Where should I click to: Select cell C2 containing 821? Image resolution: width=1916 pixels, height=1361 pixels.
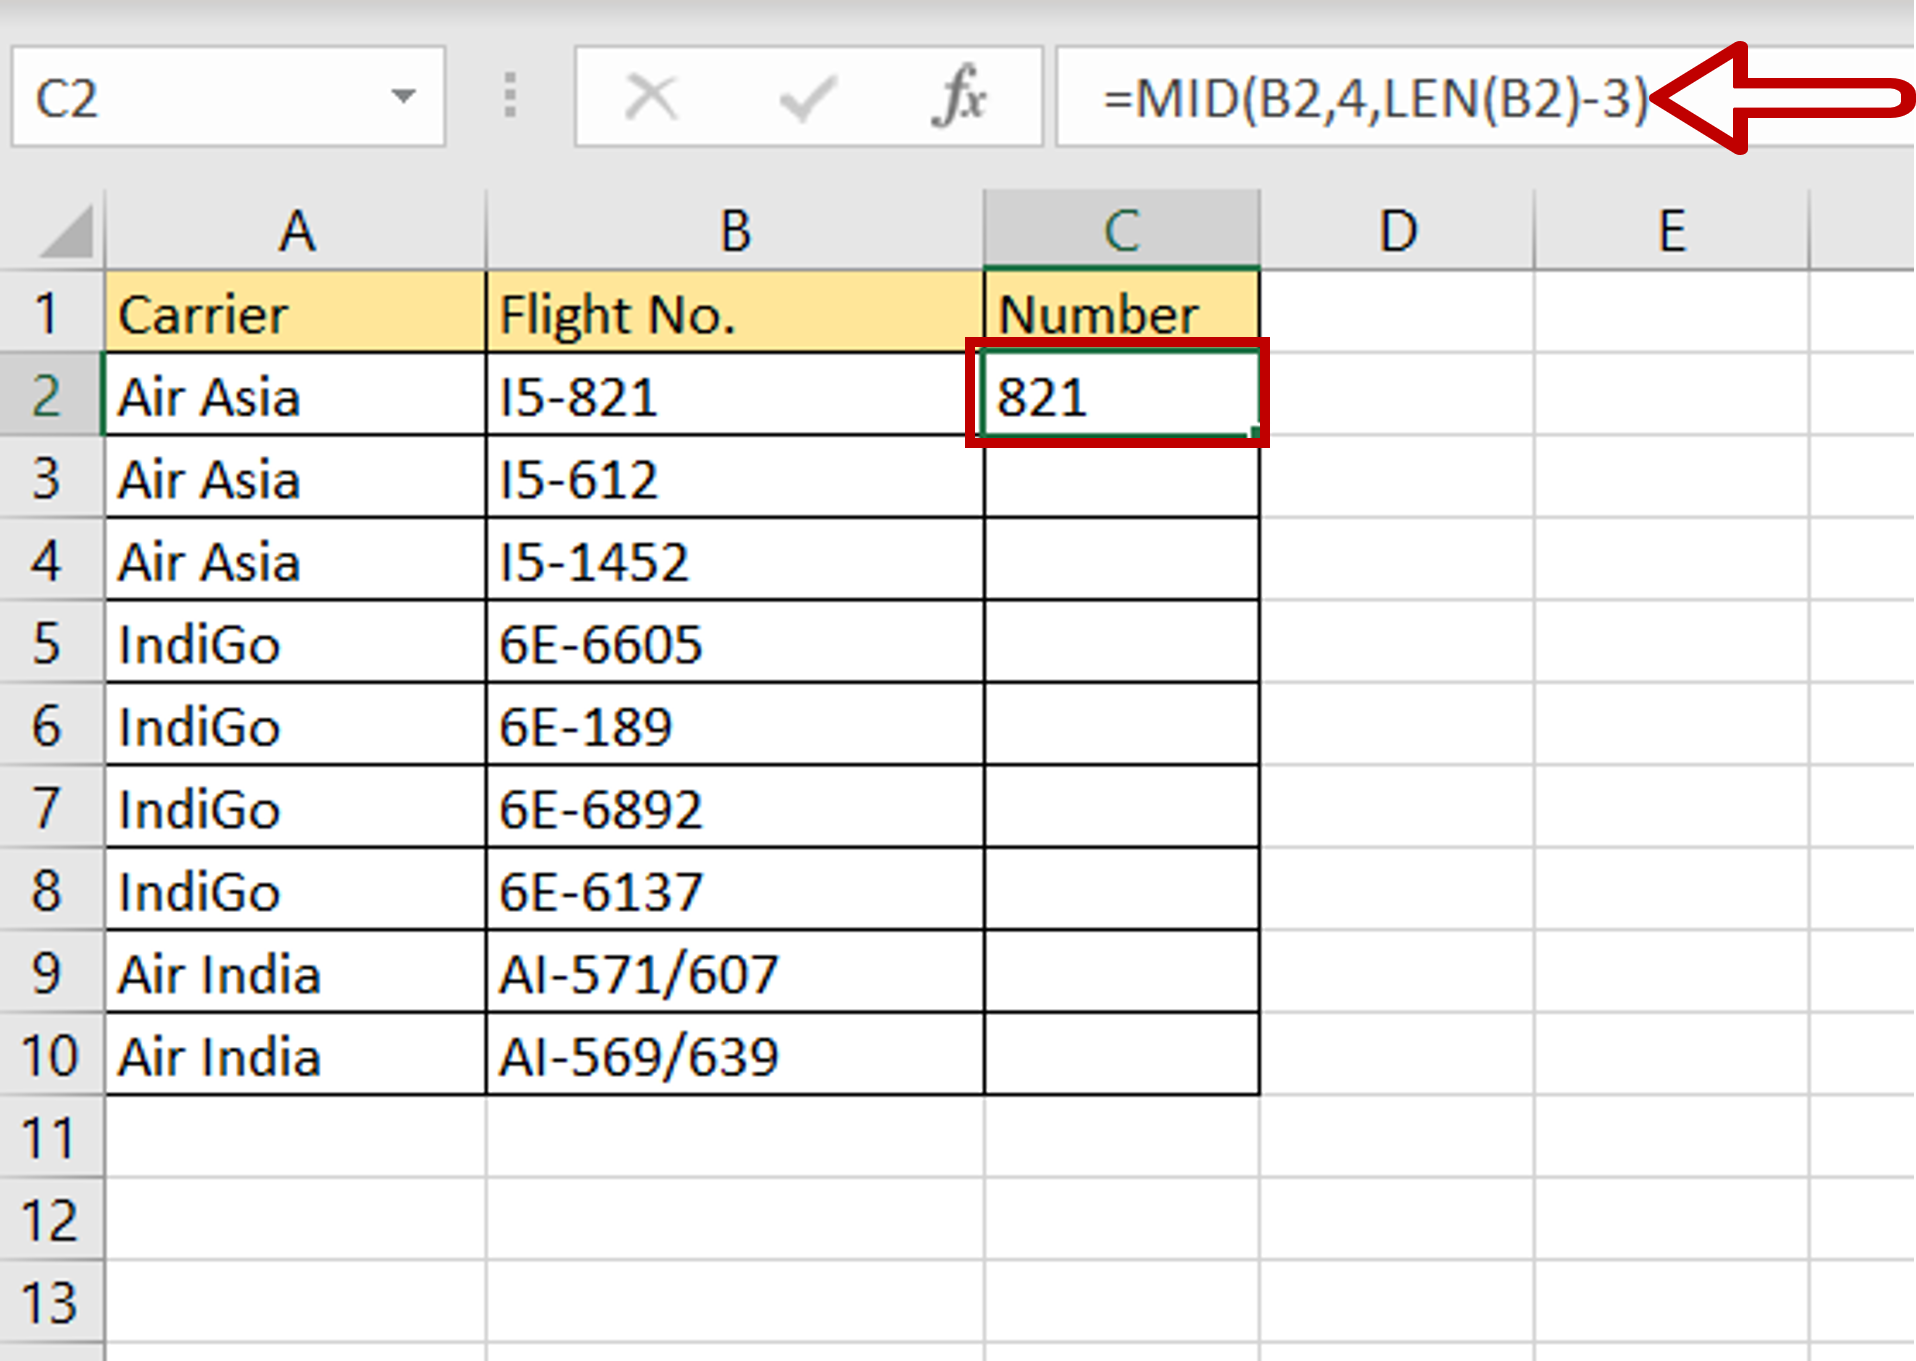(x=1121, y=394)
